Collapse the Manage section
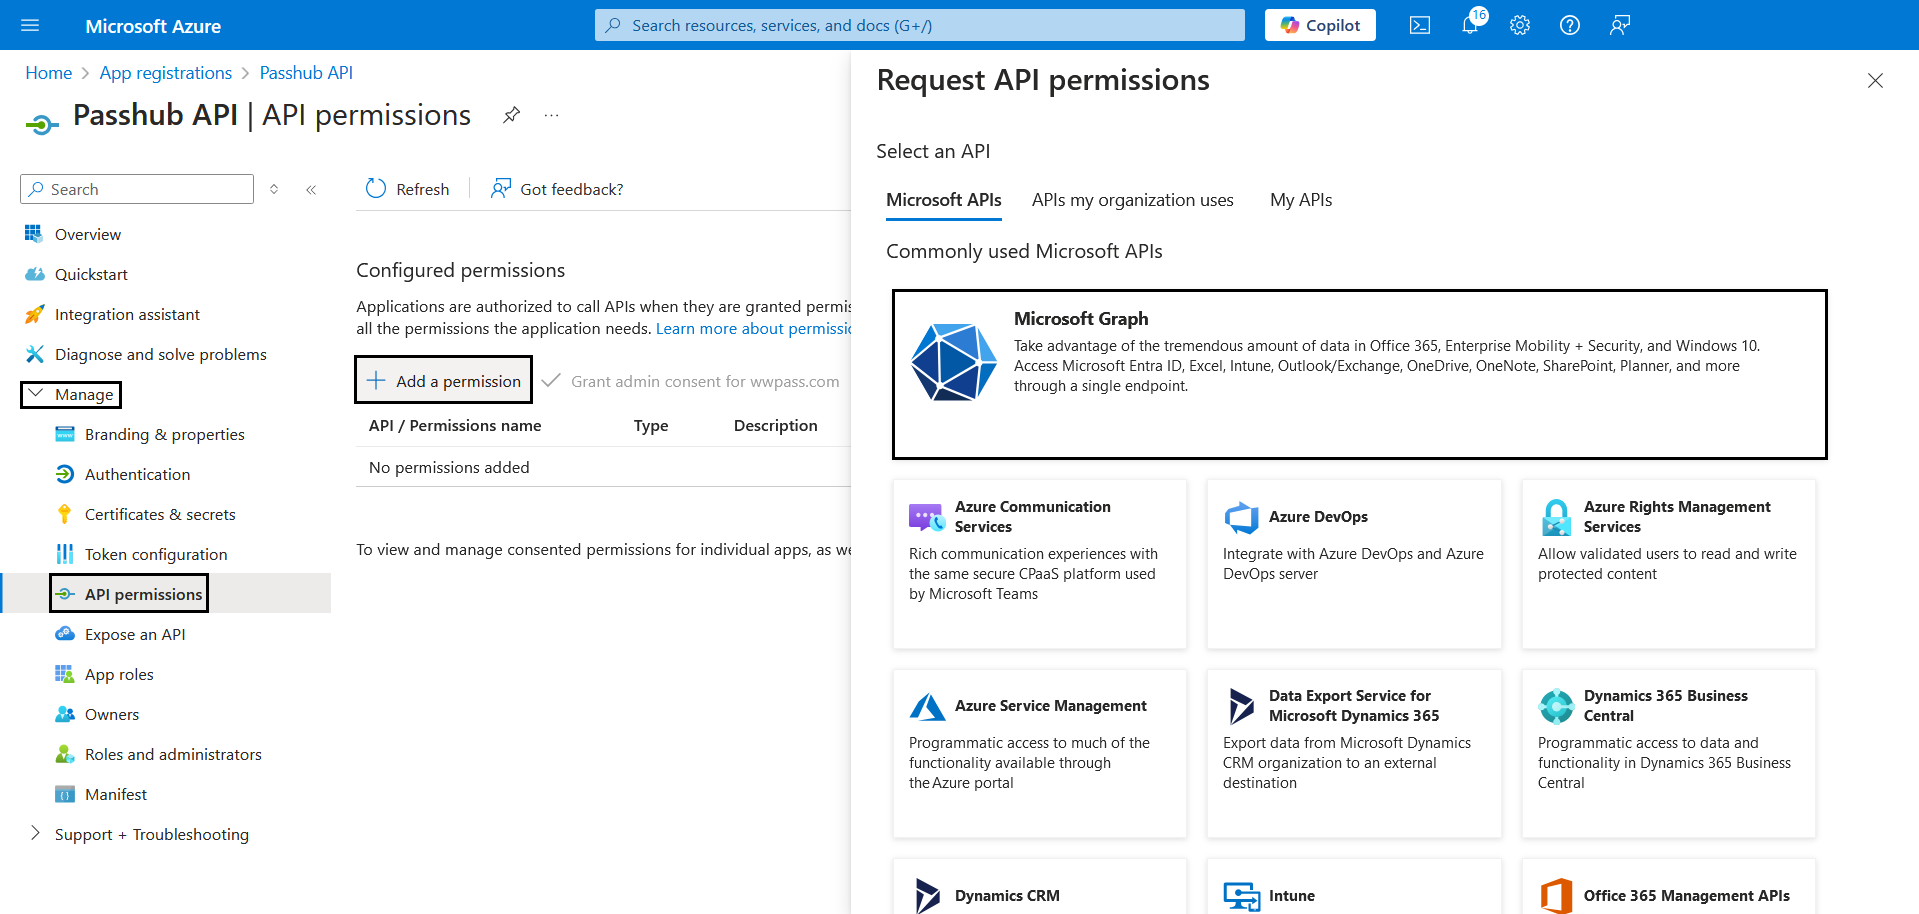Viewport: 1919px width, 914px height. point(71,394)
